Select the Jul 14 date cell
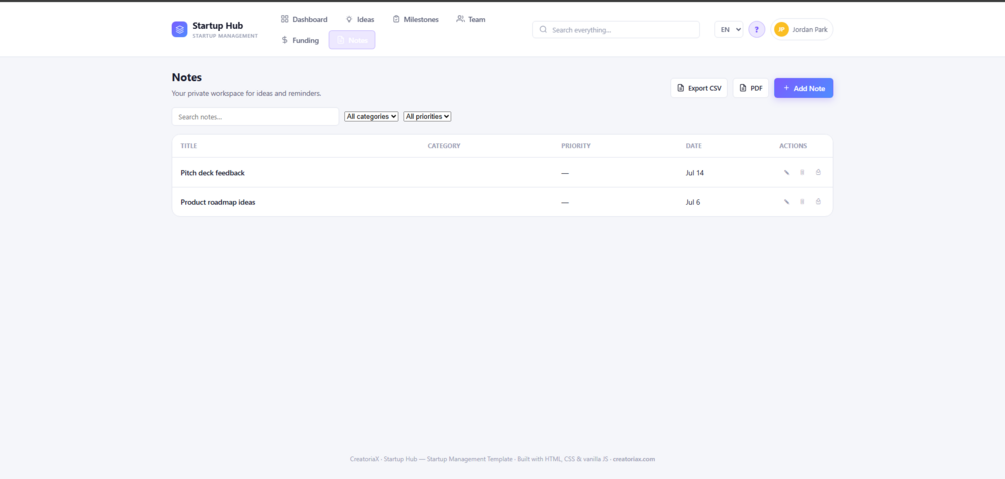 pyautogui.click(x=695, y=173)
